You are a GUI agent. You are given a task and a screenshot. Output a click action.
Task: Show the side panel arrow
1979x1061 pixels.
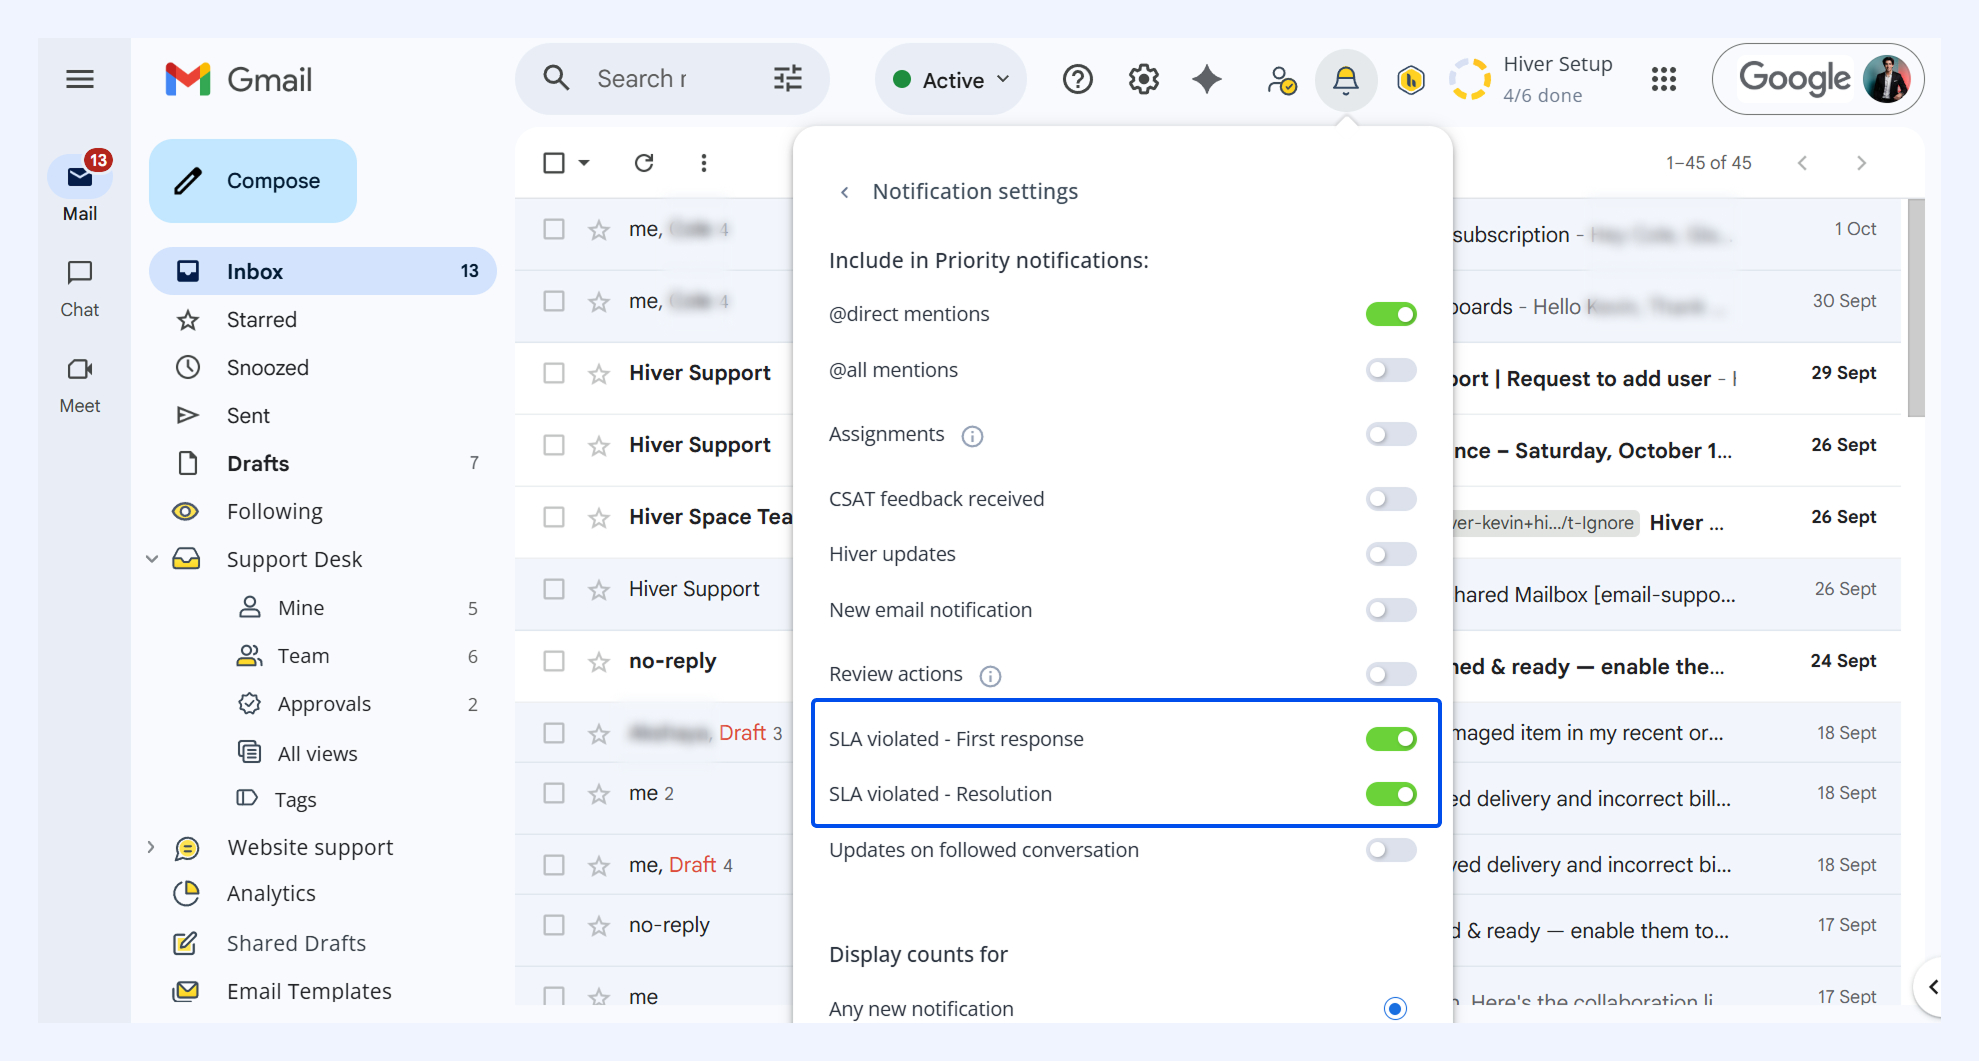1933,987
